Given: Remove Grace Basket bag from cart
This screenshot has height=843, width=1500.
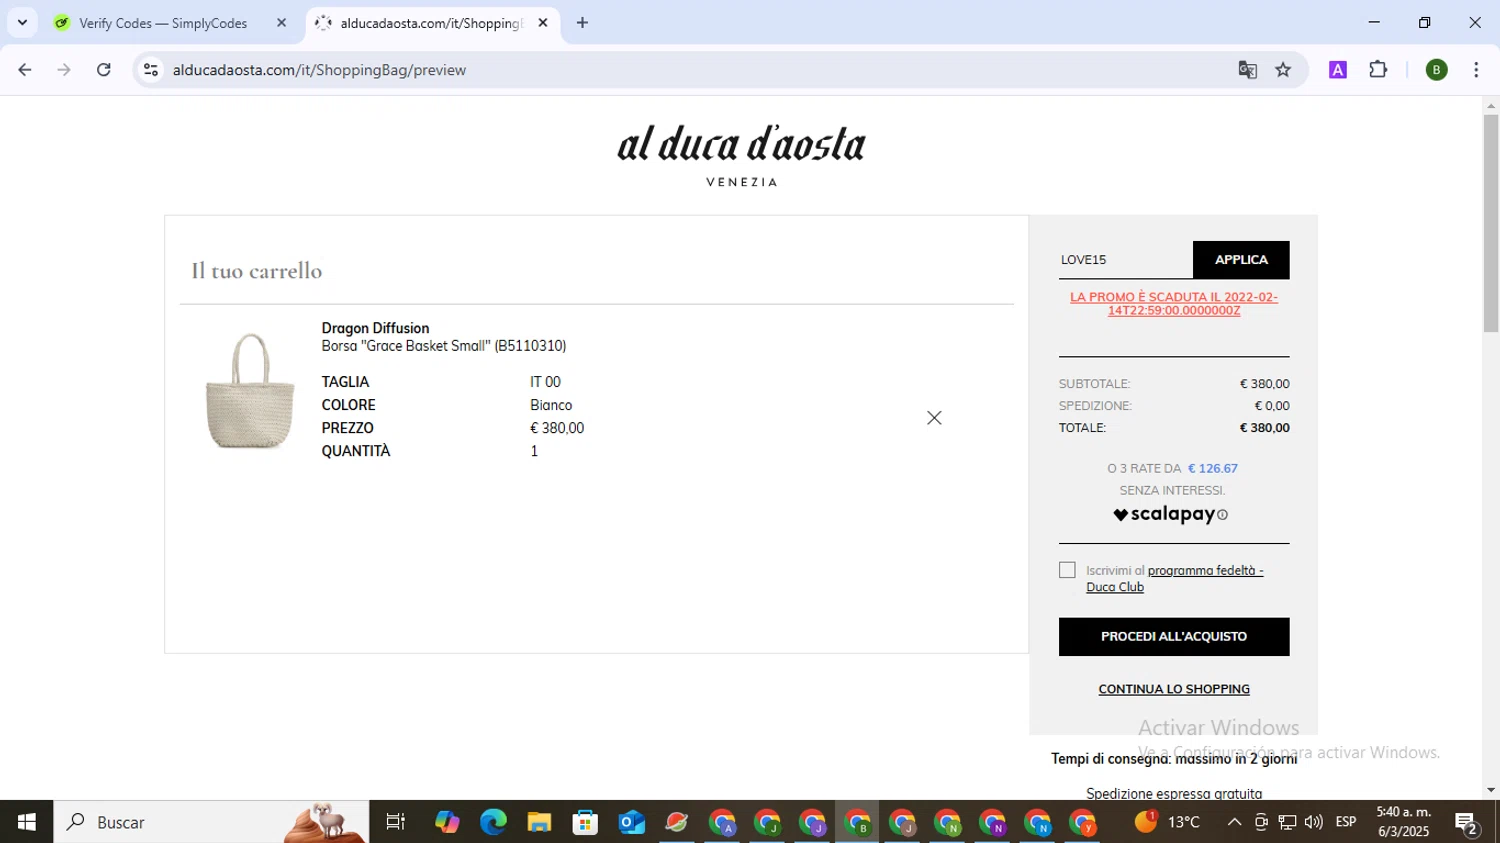Looking at the screenshot, I should tap(934, 418).
